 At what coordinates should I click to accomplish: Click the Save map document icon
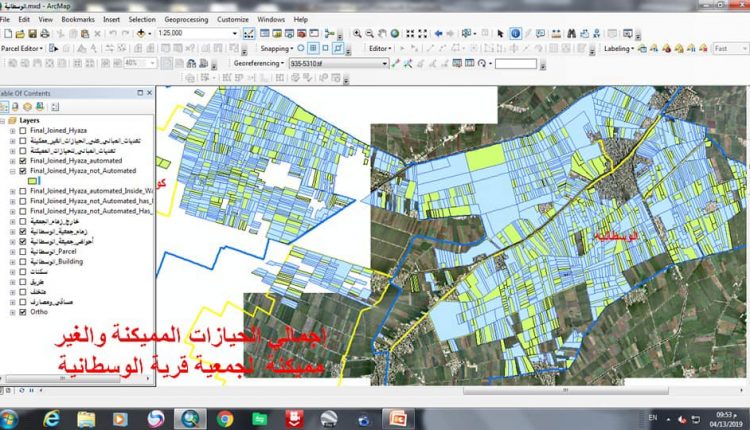pyautogui.click(x=34, y=33)
